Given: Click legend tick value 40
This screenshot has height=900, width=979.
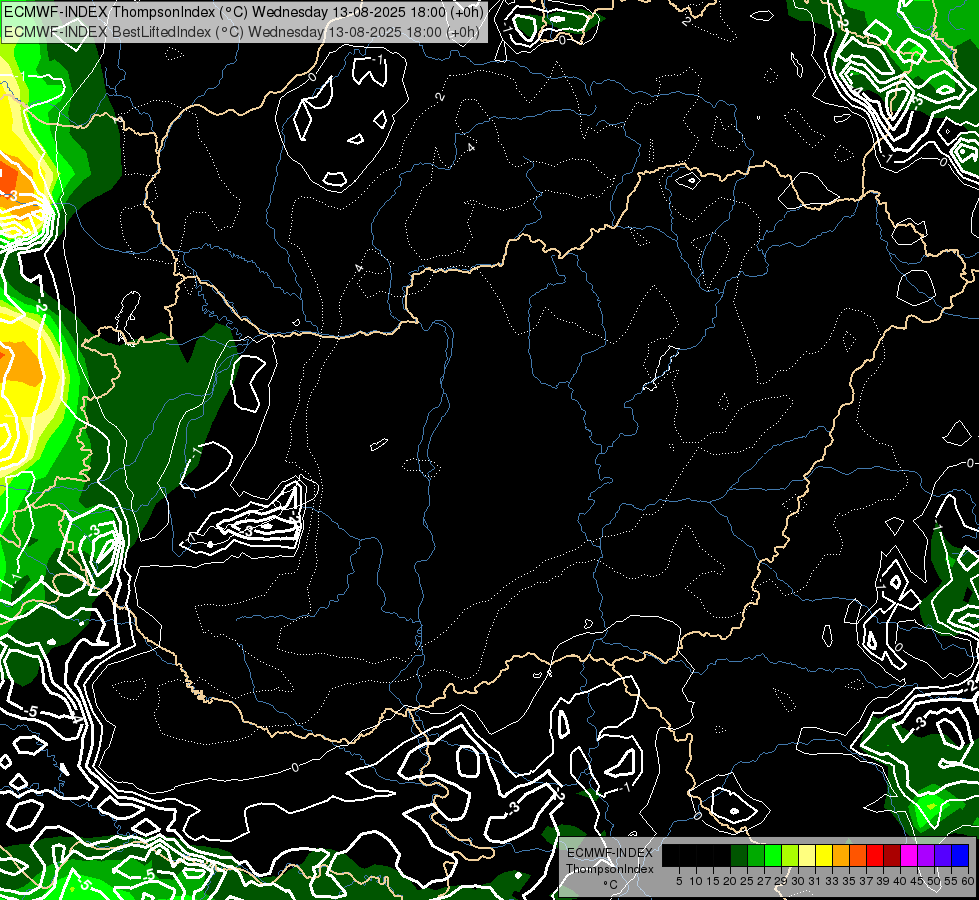Looking at the screenshot, I should click(900, 881).
